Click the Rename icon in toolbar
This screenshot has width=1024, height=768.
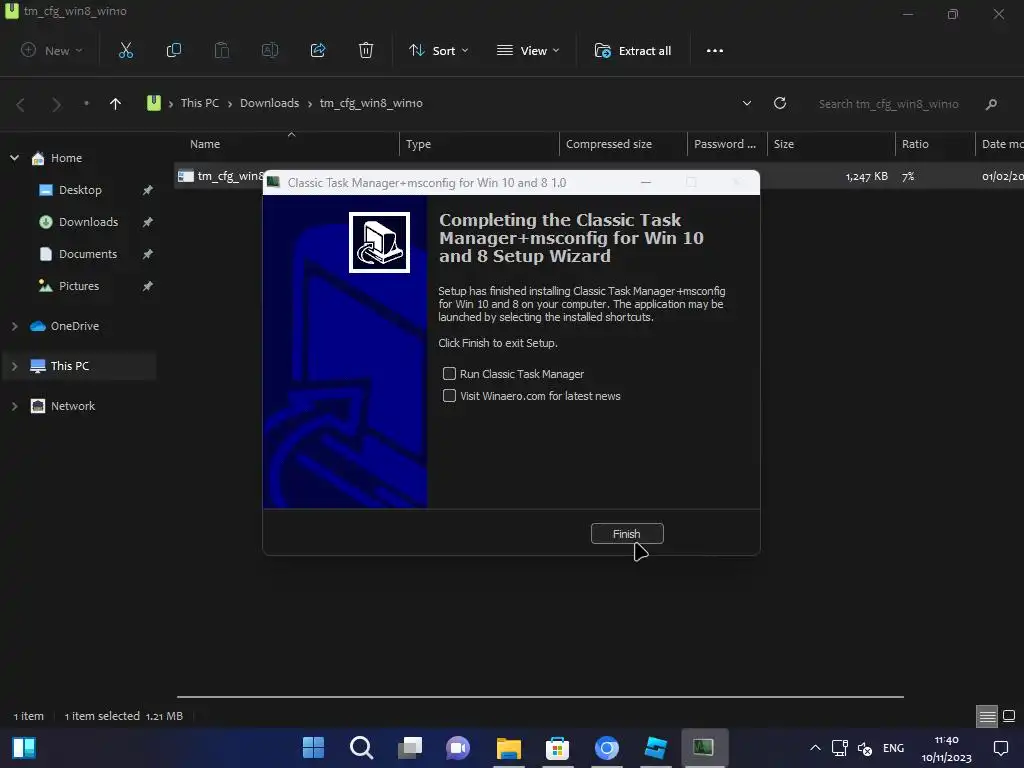[x=270, y=50]
